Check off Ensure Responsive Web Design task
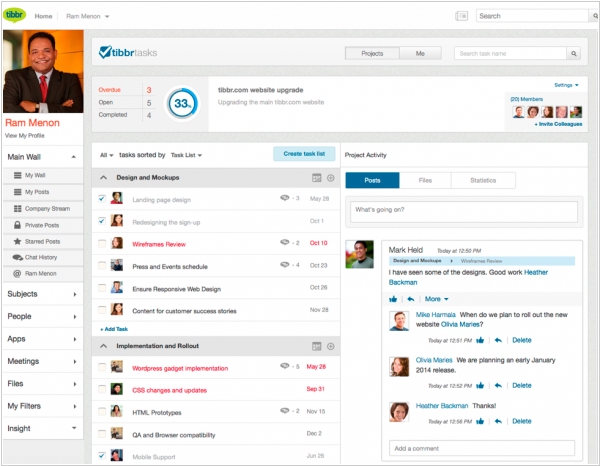This screenshot has height=466, width=600. [102, 288]
